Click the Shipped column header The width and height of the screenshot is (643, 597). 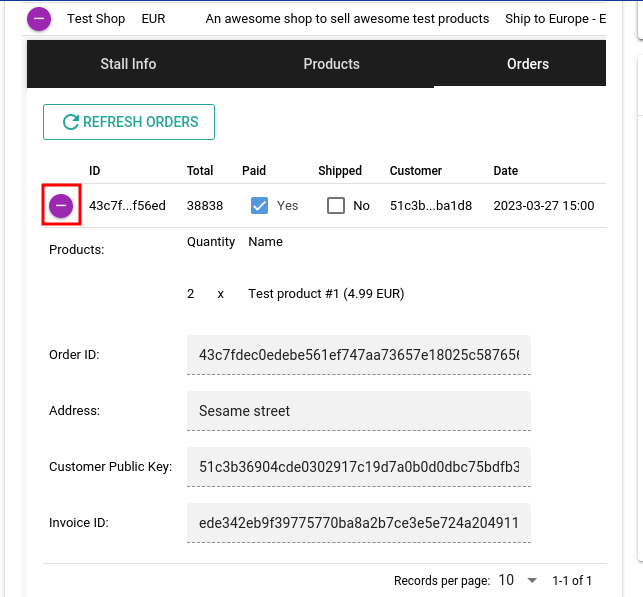pos(340,171)
